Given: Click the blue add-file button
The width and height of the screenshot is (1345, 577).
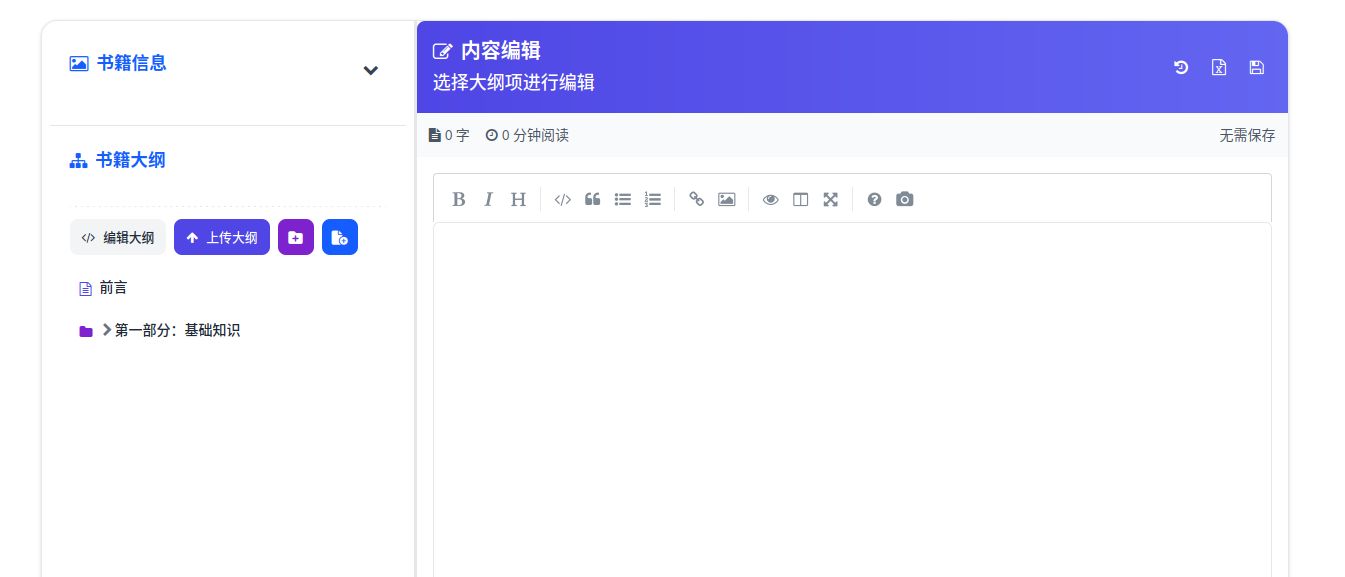Looking at the screenshot, I should tap(340, 237).
